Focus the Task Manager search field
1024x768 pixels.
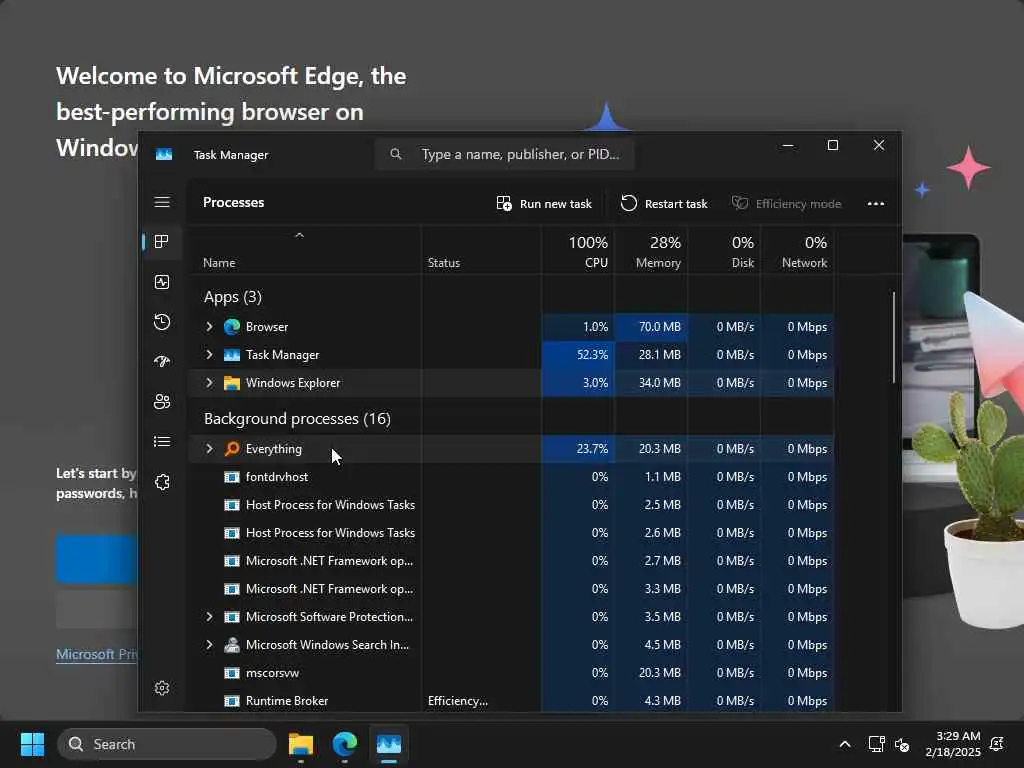504,154
